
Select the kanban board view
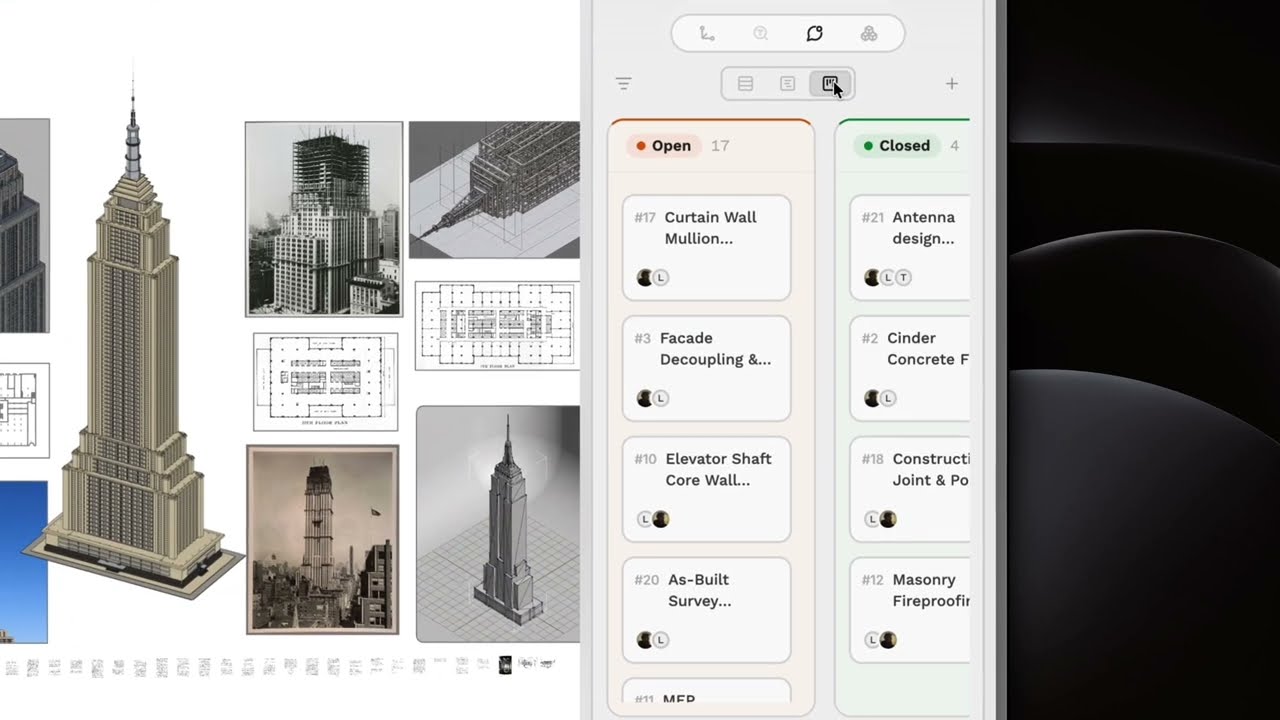(830, 84)
